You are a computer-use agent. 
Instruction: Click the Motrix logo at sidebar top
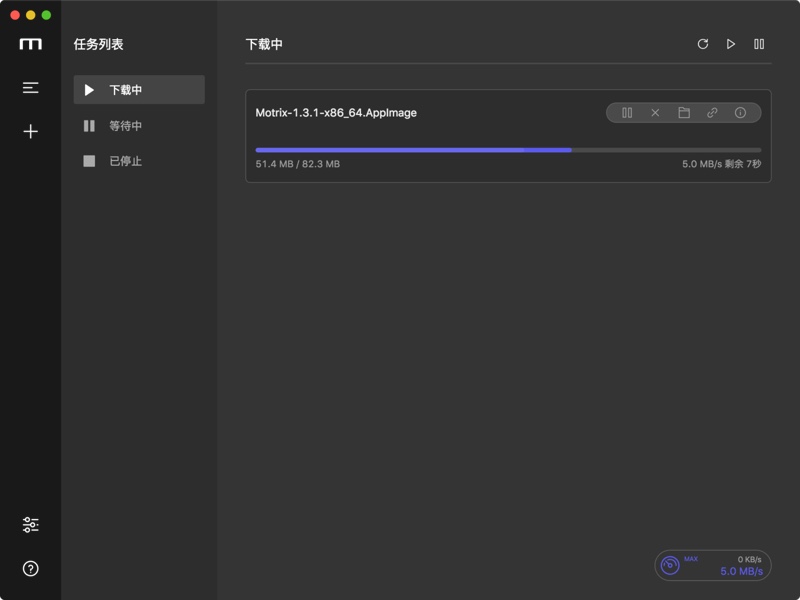30,44
